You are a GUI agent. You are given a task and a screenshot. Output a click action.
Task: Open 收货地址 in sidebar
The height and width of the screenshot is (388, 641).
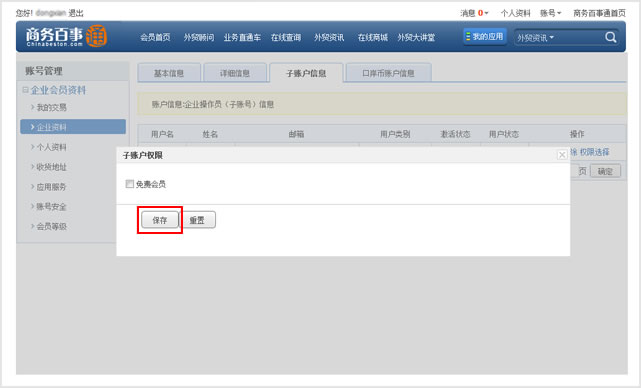pos(52,167)
